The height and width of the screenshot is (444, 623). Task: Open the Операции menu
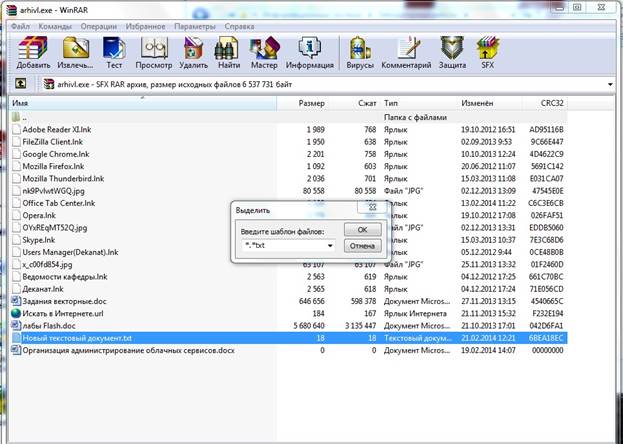coord(99,27)
